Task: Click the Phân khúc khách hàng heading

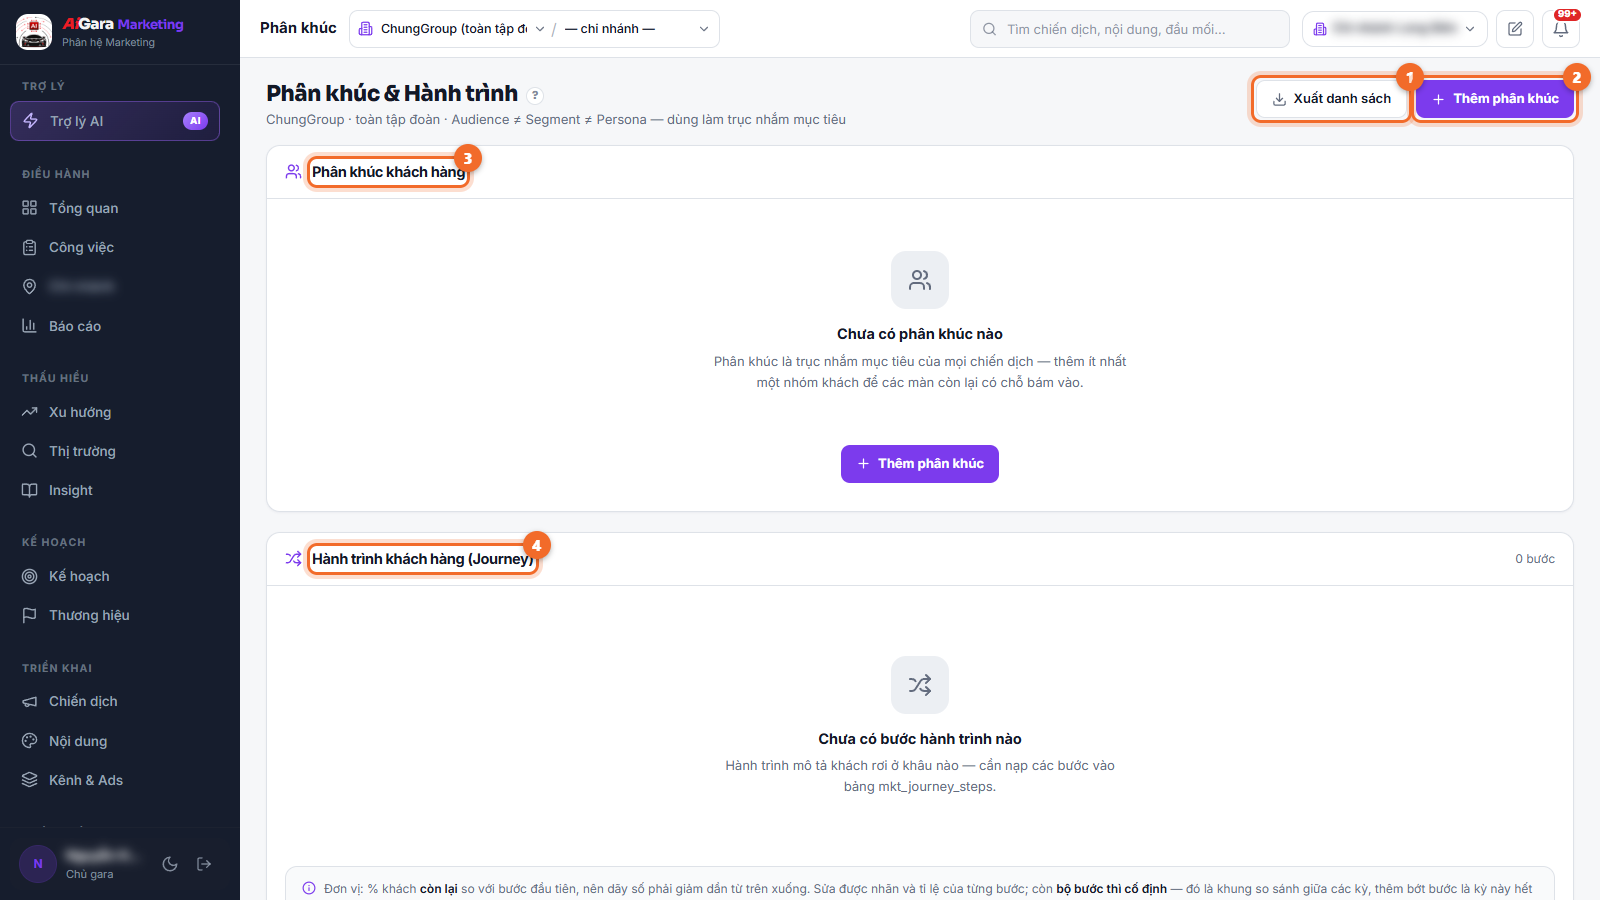Action: [x=389, y=172]
